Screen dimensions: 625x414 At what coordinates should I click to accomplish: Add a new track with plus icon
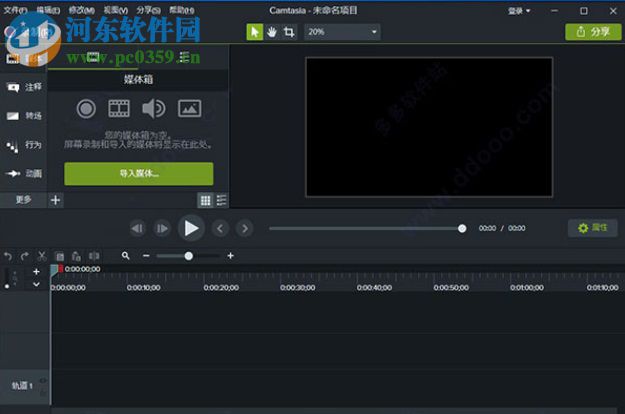pos(36,271)
